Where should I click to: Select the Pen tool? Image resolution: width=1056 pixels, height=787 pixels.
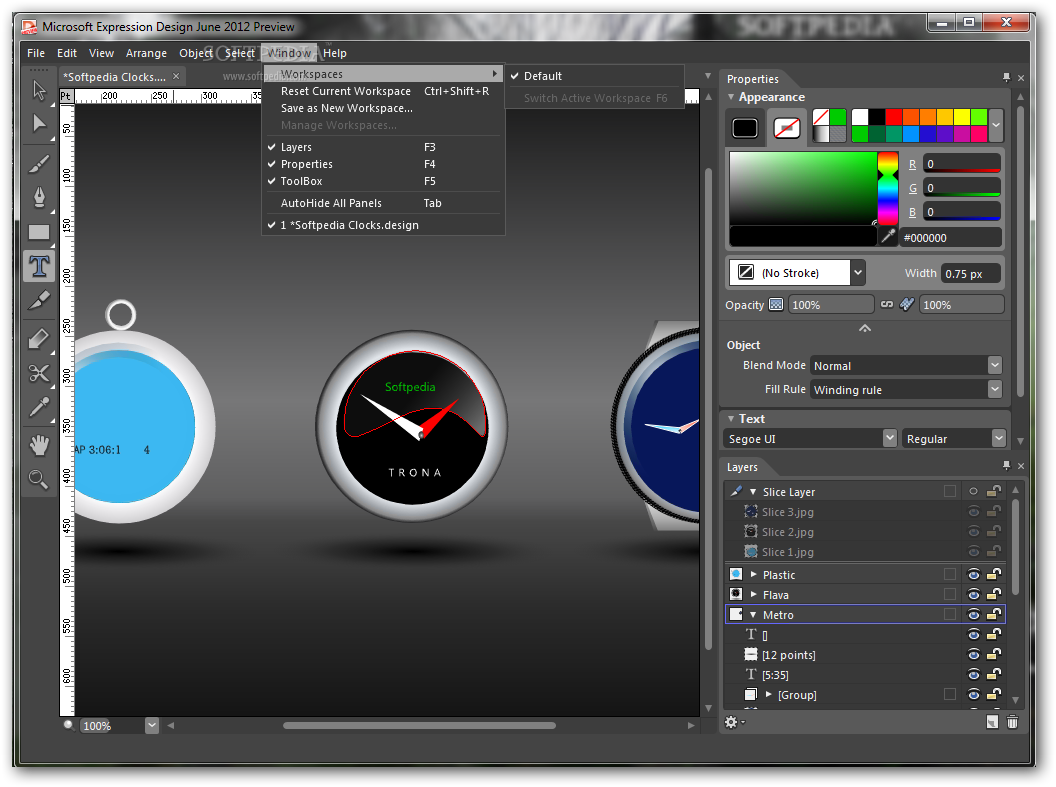click(39, 197)
